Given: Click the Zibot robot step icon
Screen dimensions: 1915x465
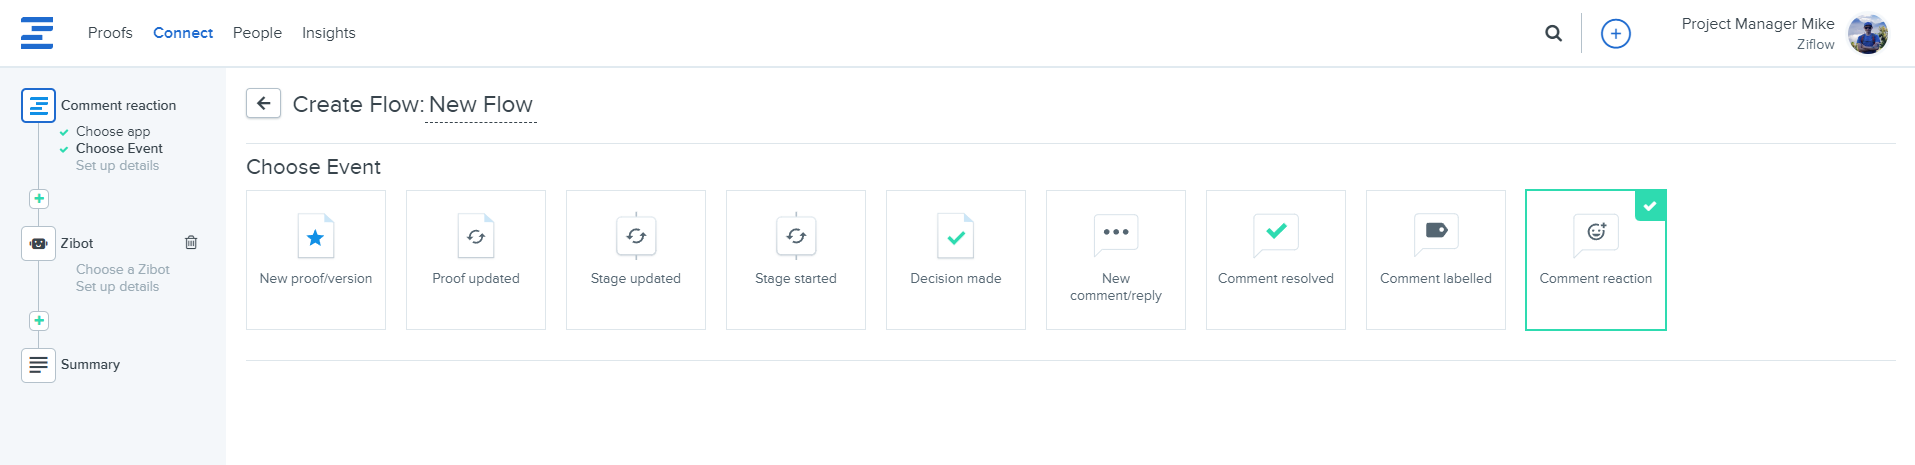Looking at the screenshot, I should click(38, 243).
